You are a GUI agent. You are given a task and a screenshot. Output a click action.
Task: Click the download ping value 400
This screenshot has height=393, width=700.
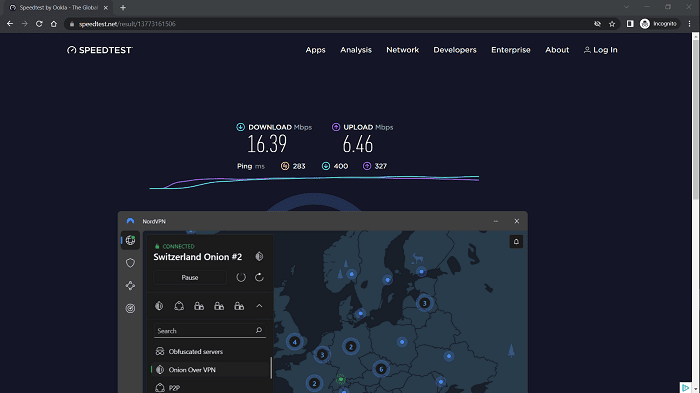coord(341,166)
